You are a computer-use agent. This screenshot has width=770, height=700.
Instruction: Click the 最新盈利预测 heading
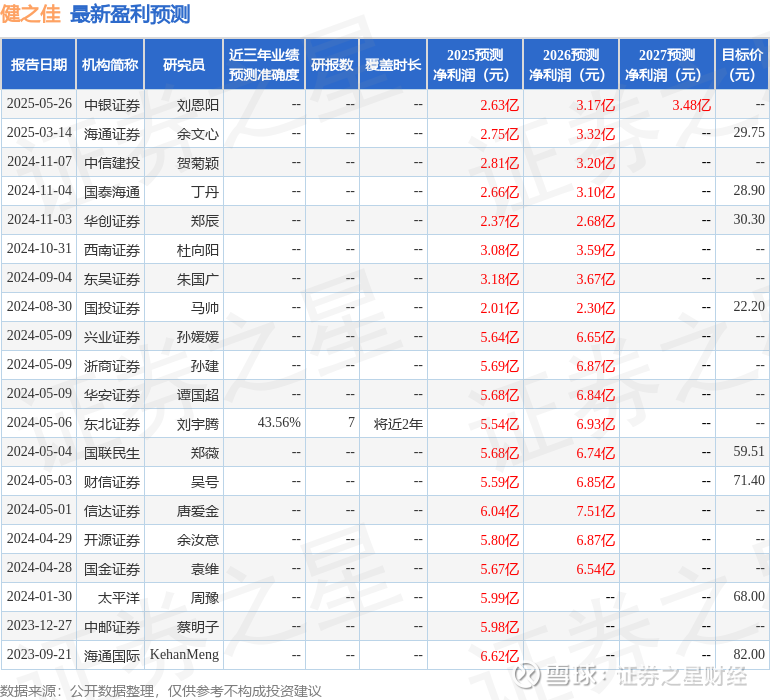click(x=130, y=14)
